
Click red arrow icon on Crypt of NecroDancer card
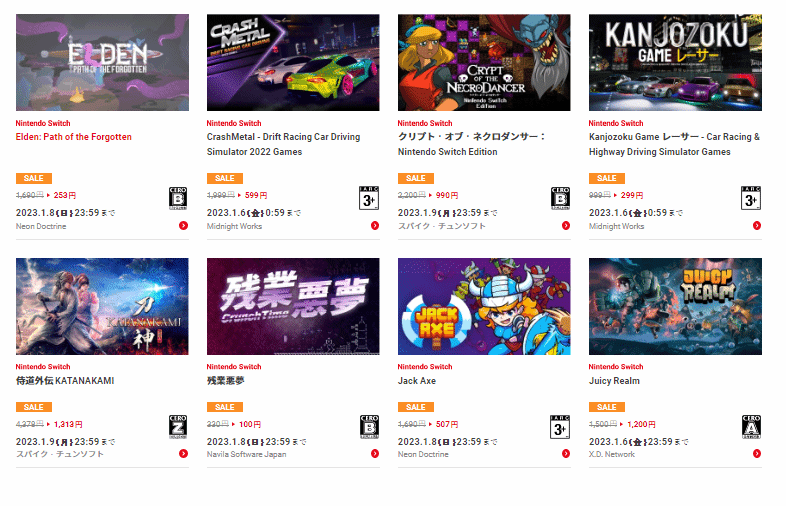pyautogui.click(x=566, y=226)
